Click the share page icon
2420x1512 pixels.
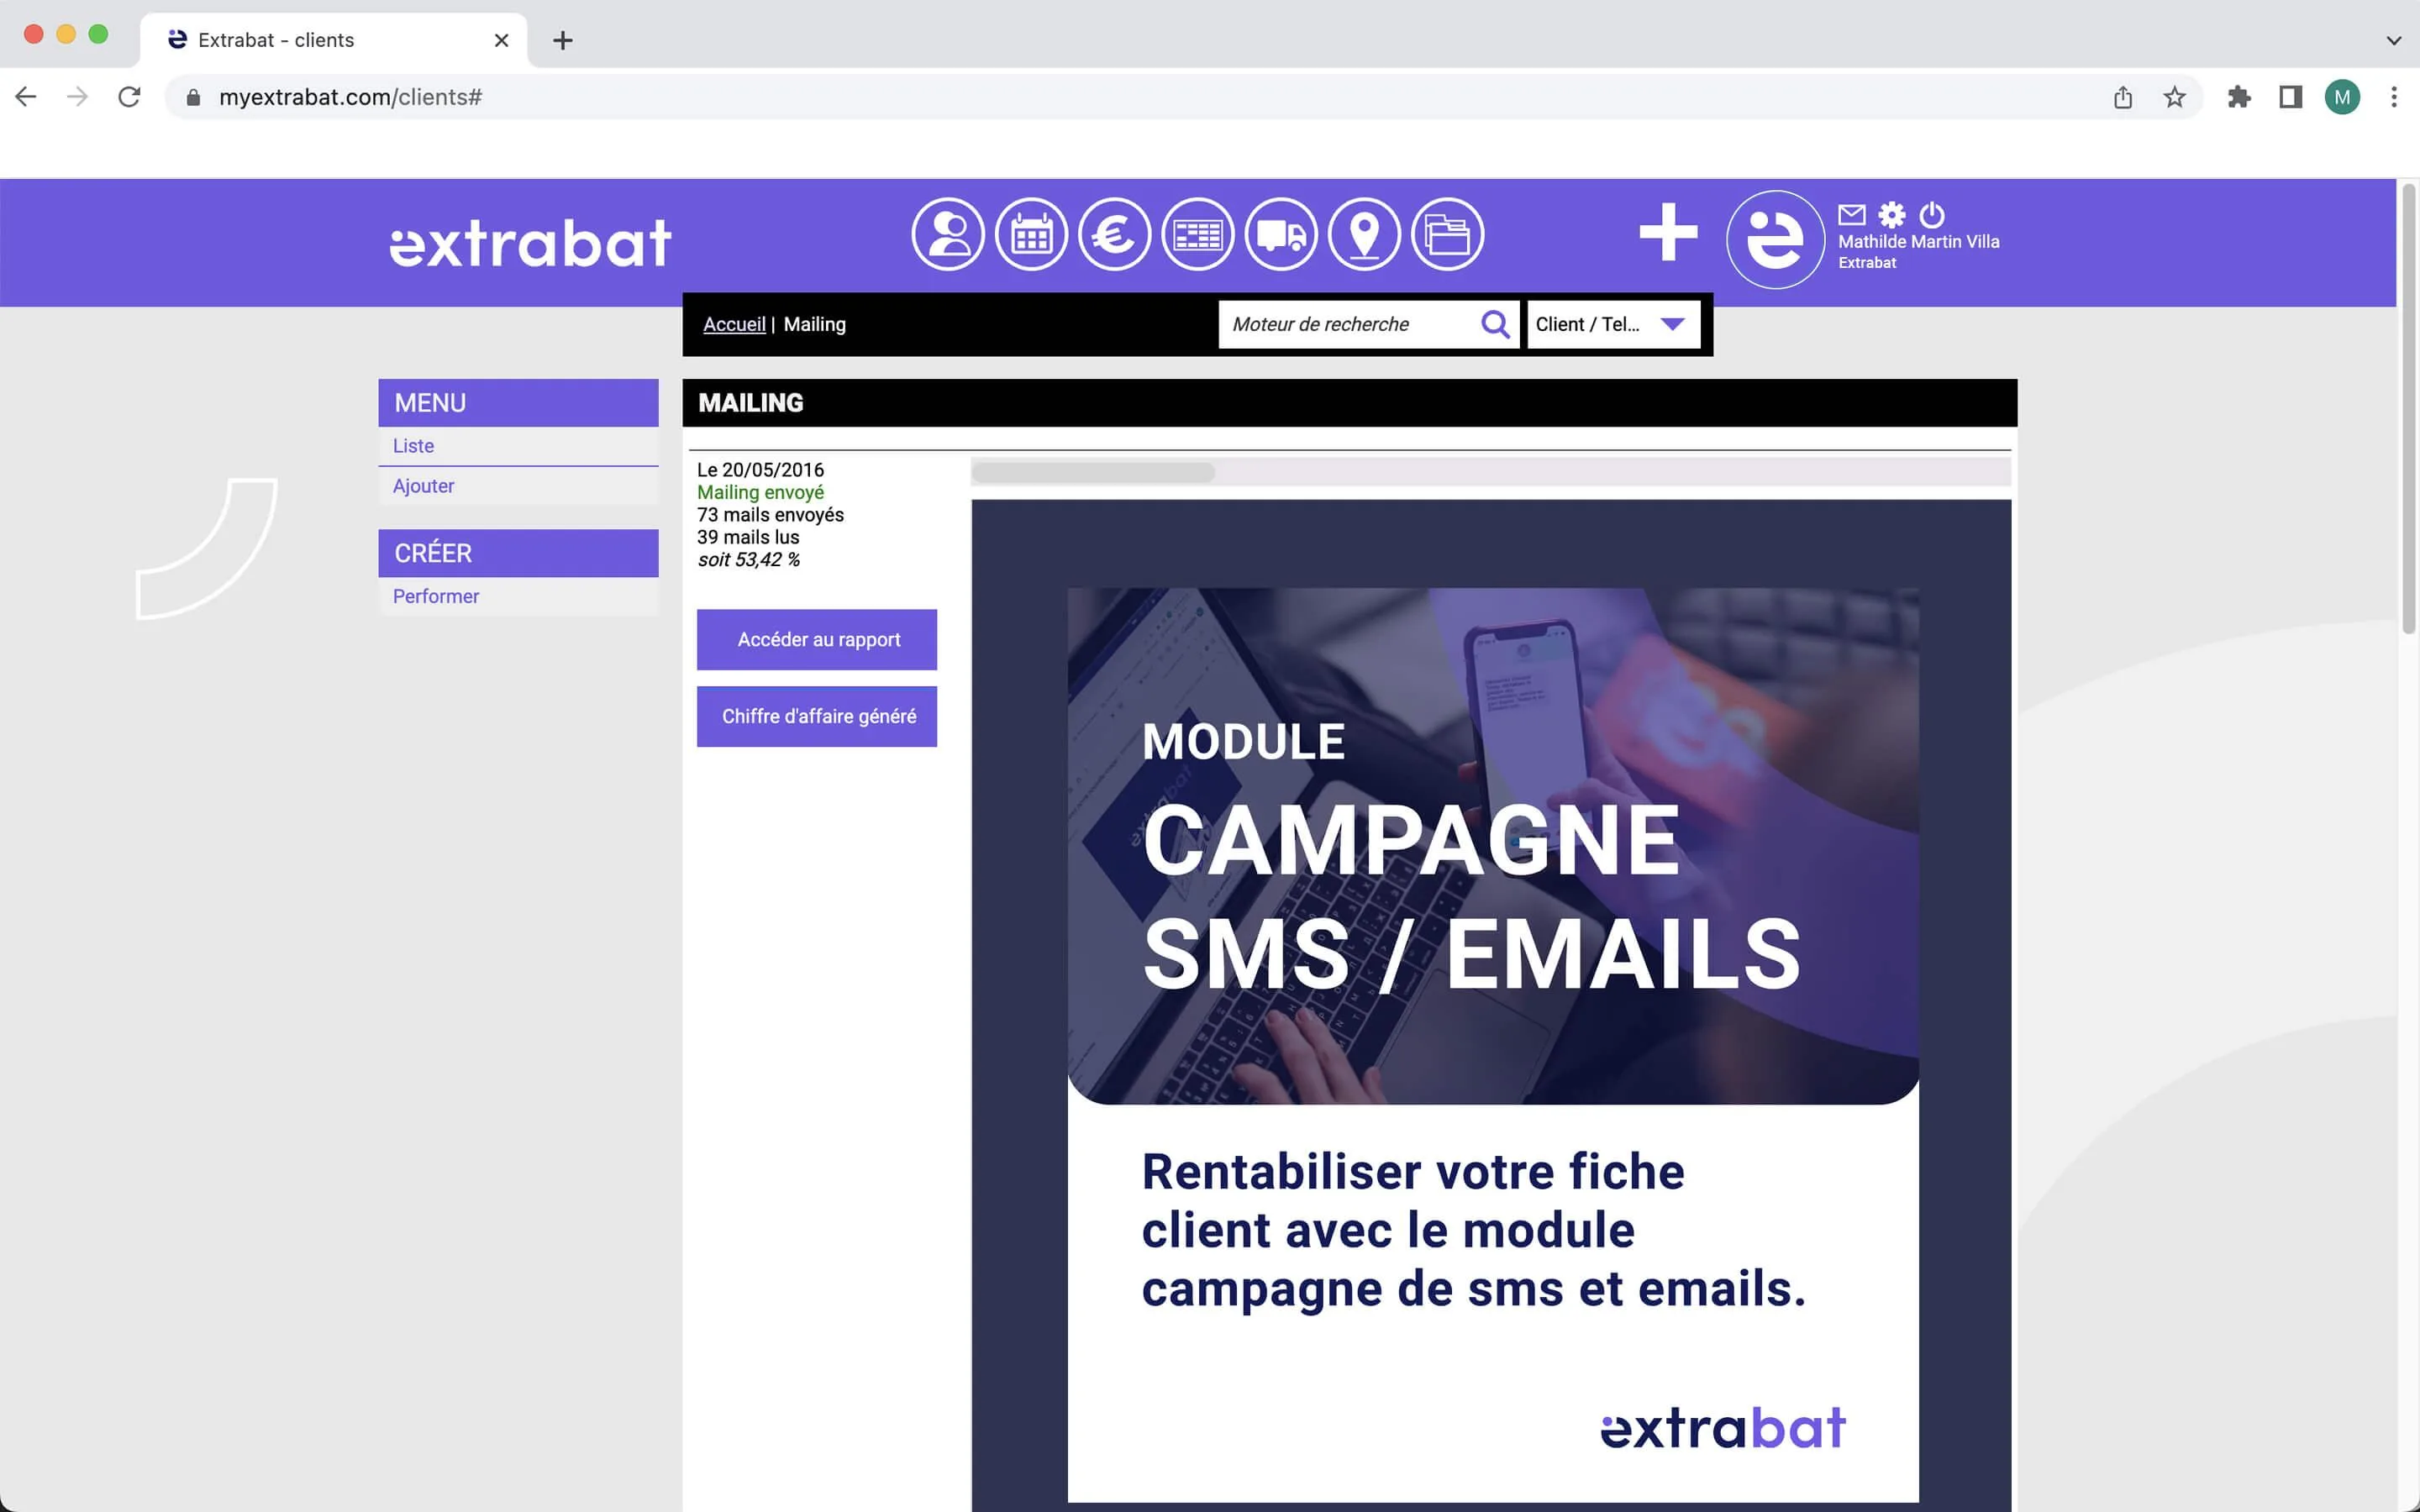tap(2123, 97)
